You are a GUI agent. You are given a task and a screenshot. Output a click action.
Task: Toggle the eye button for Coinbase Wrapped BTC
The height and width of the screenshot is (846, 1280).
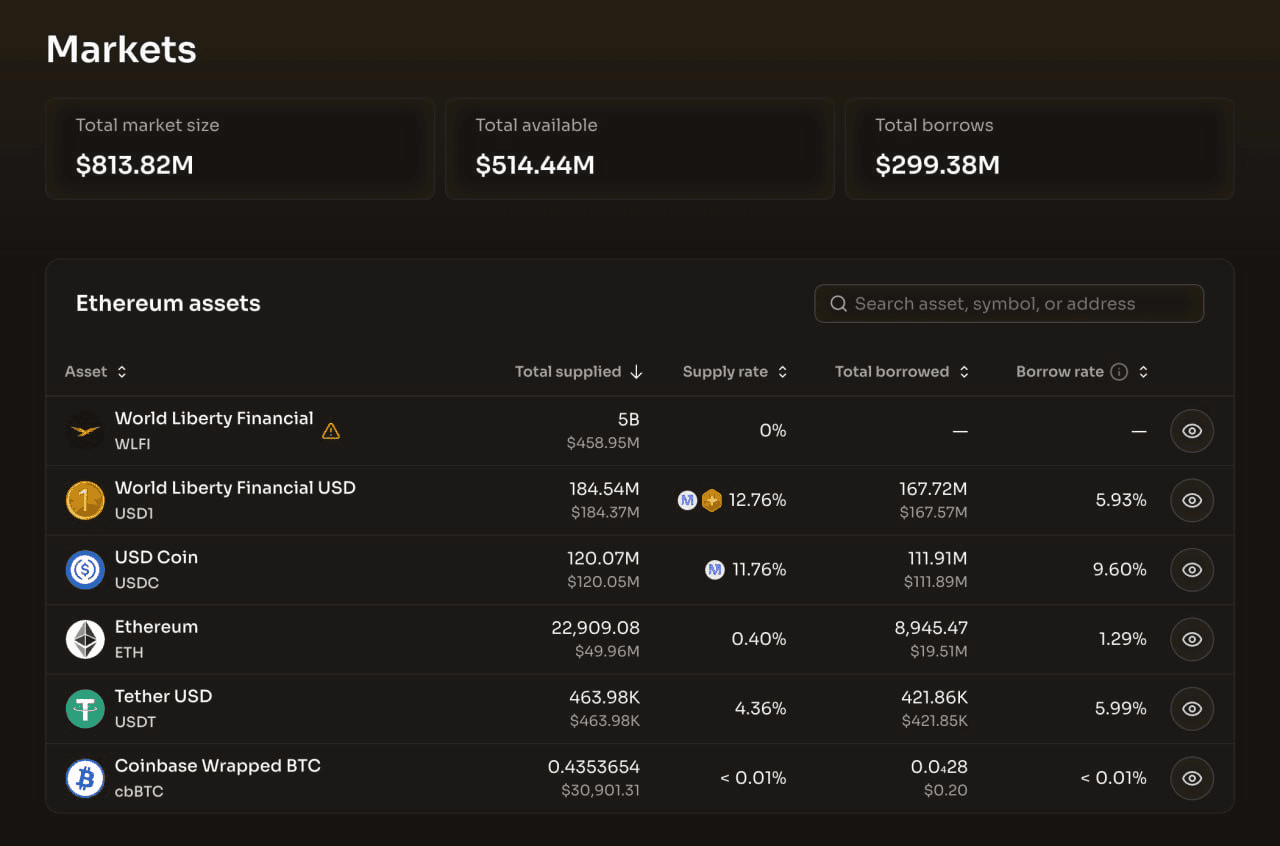[1191, 778]
